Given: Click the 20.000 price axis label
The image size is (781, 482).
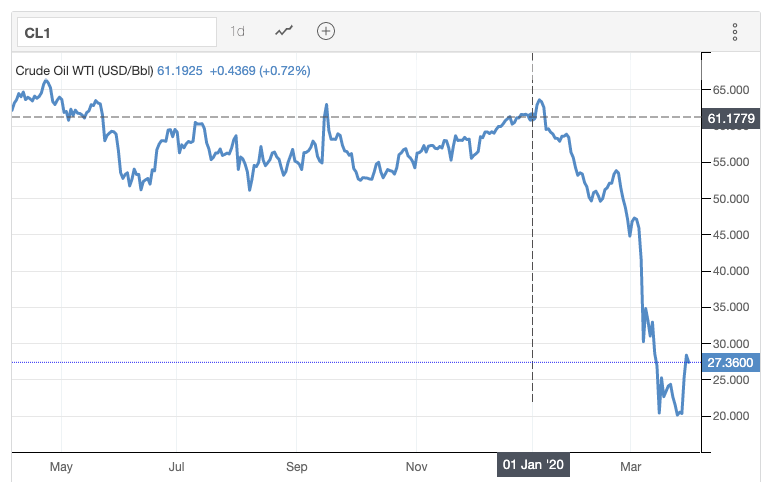Looking at the screenshot, I should point(731,416).
